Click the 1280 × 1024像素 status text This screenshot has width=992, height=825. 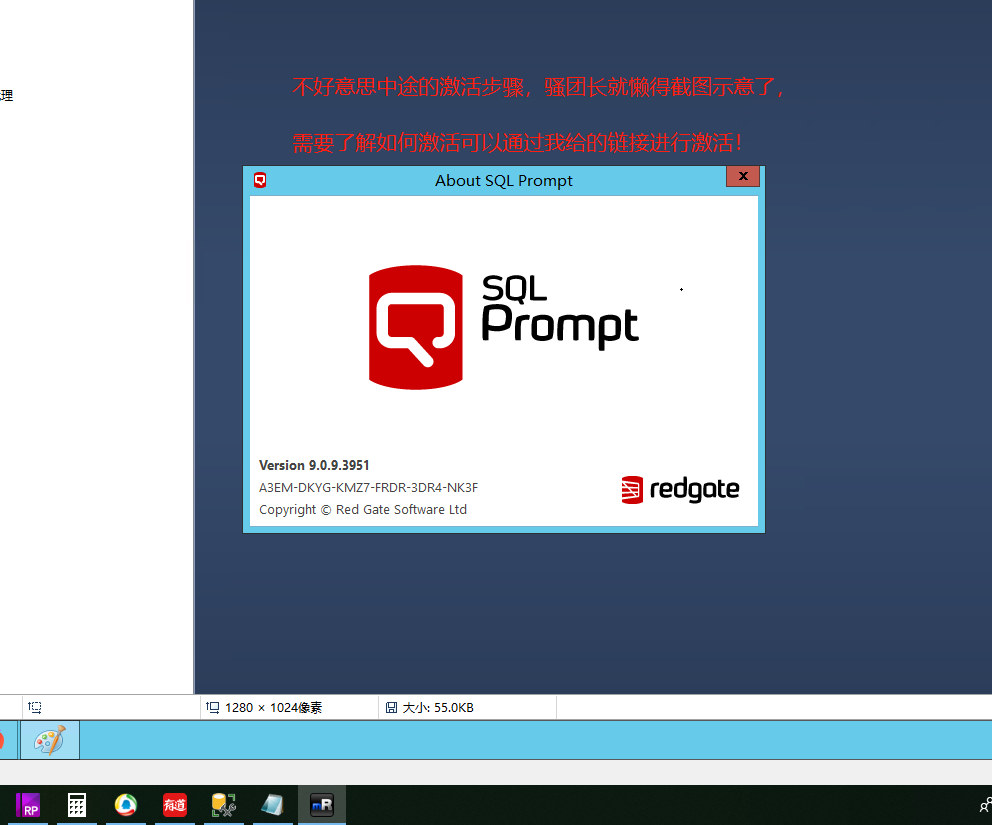point(273,707)
